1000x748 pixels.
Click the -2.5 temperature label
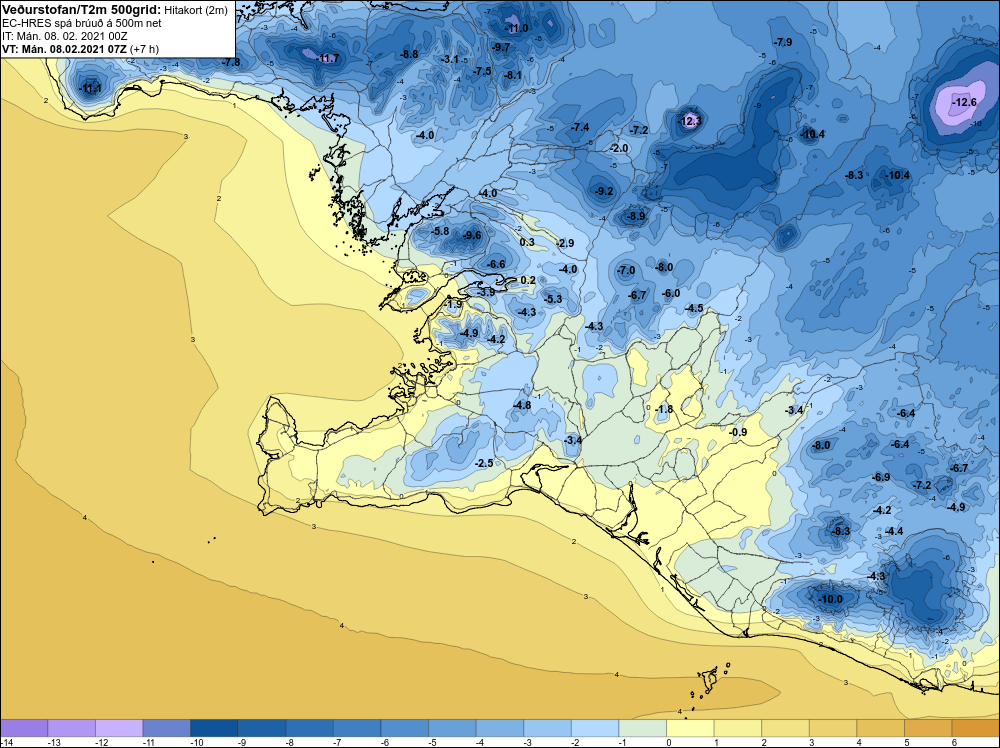(x=484, y=463)
